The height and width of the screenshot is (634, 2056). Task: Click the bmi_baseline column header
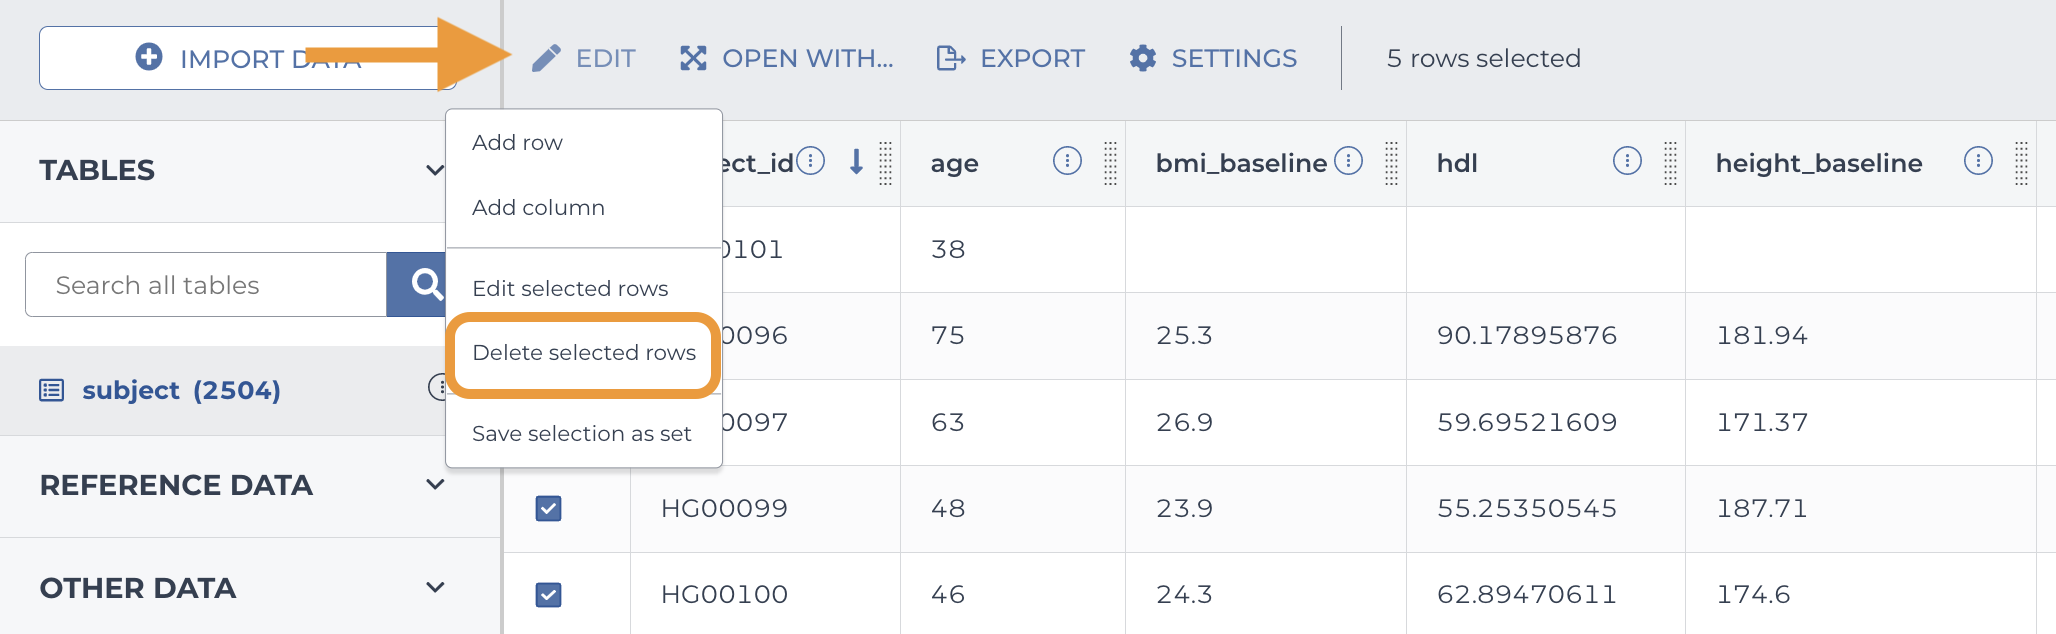click(x=1241, y=163)
